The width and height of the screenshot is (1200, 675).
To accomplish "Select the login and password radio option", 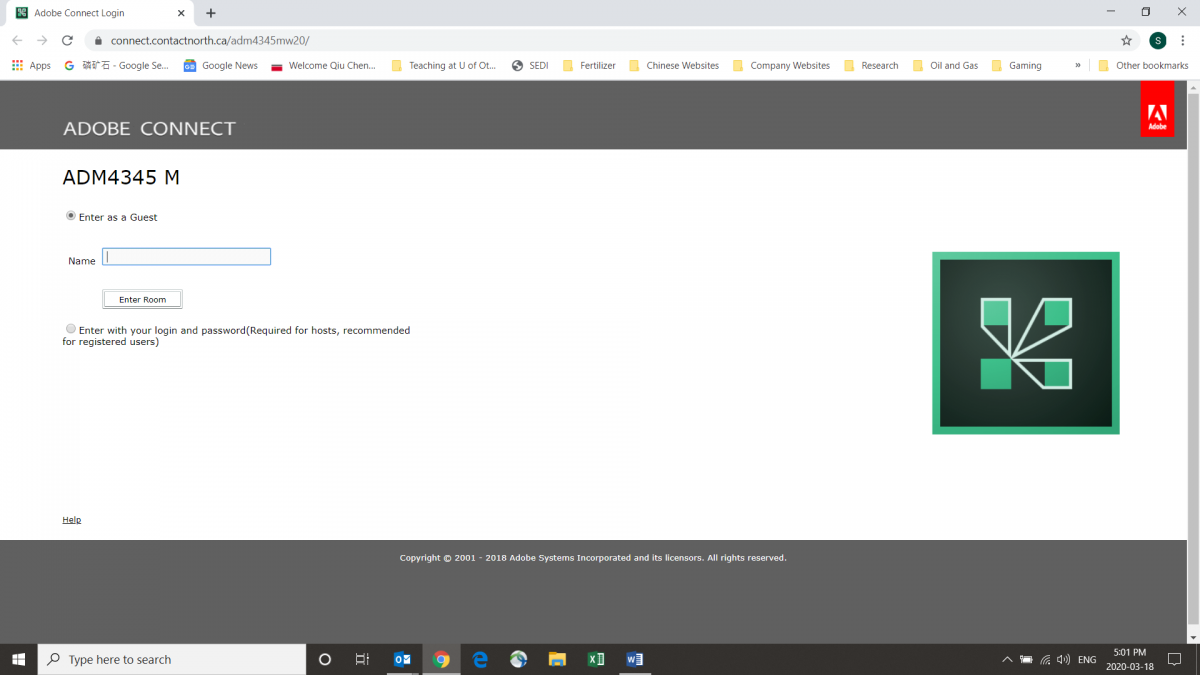I will 71,329.
